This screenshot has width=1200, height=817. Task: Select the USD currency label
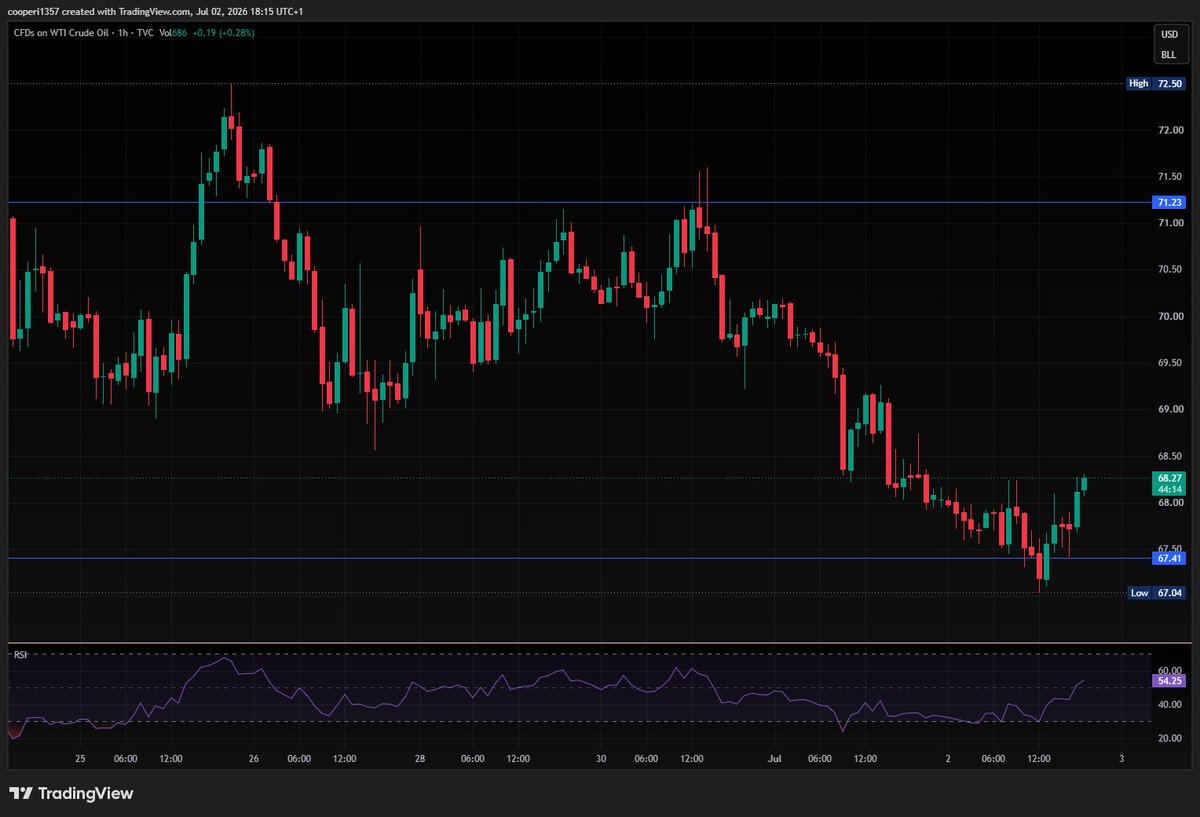coord(1169,34)
